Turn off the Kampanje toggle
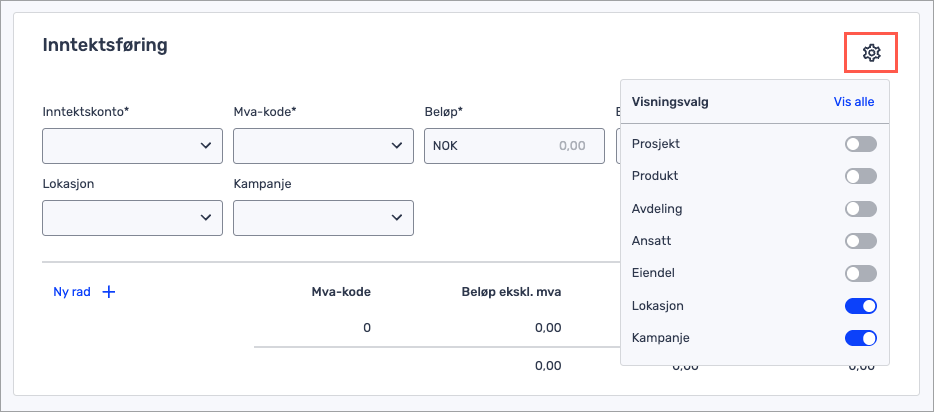The width and height of the screenshot is (934, 412). coord(860,338)
